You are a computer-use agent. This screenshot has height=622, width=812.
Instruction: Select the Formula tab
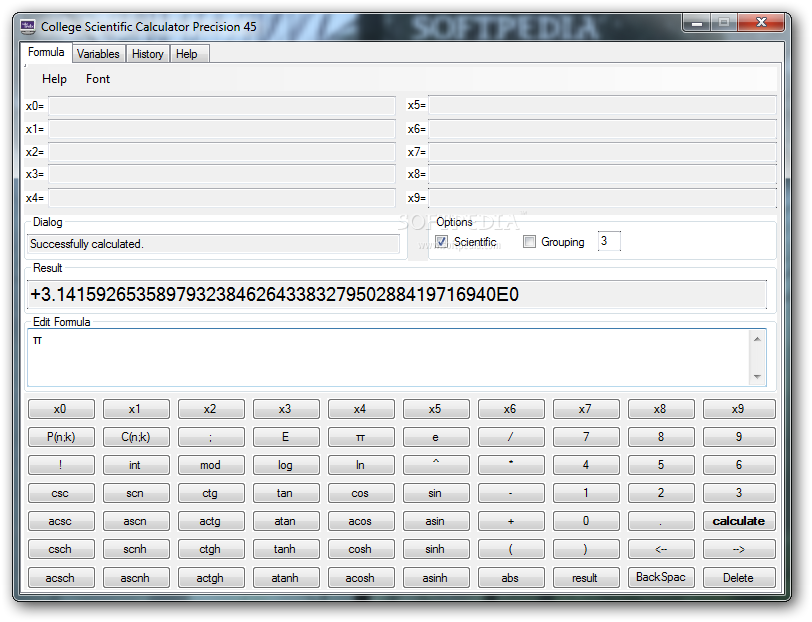pos(46,52)
